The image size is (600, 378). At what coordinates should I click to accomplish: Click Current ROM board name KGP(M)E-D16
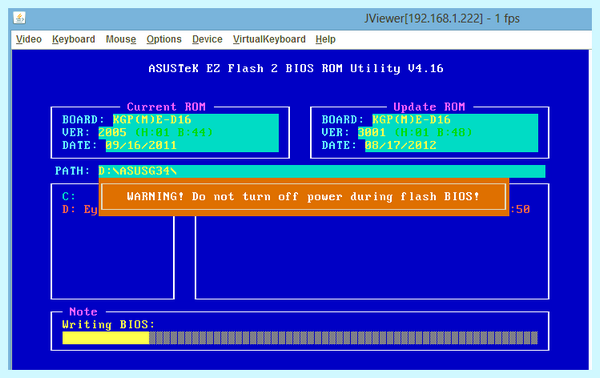click(x=152, y=120)
